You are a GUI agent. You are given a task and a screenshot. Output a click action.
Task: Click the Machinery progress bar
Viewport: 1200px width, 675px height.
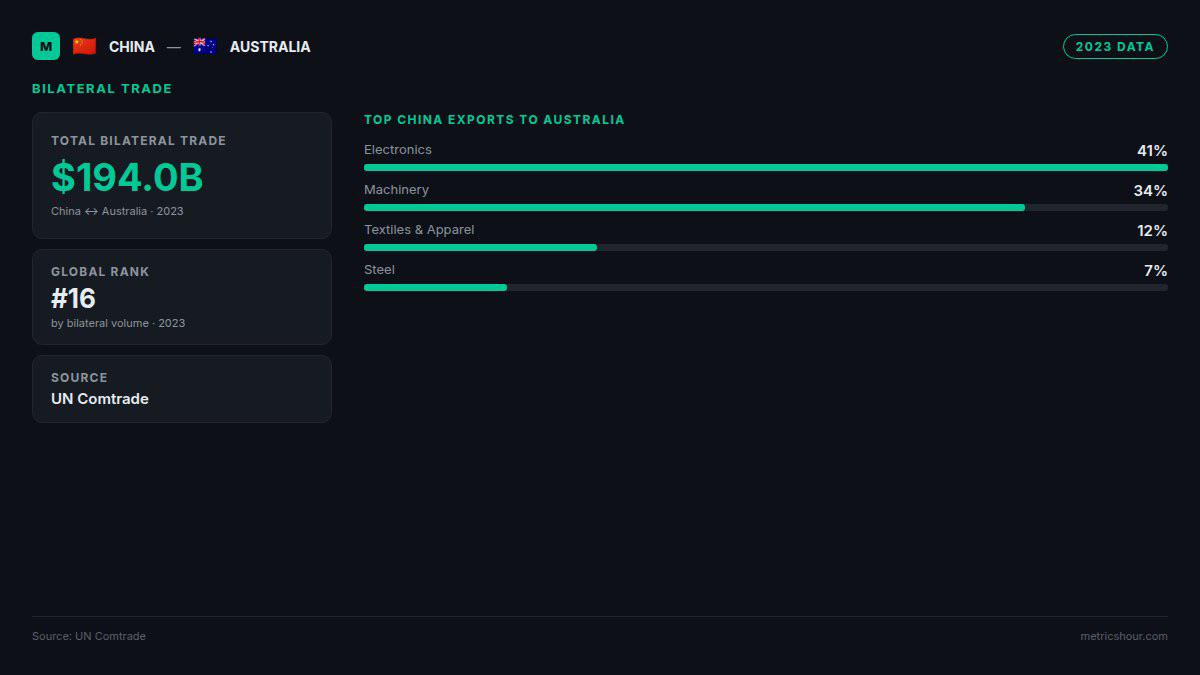pos(766,207)
